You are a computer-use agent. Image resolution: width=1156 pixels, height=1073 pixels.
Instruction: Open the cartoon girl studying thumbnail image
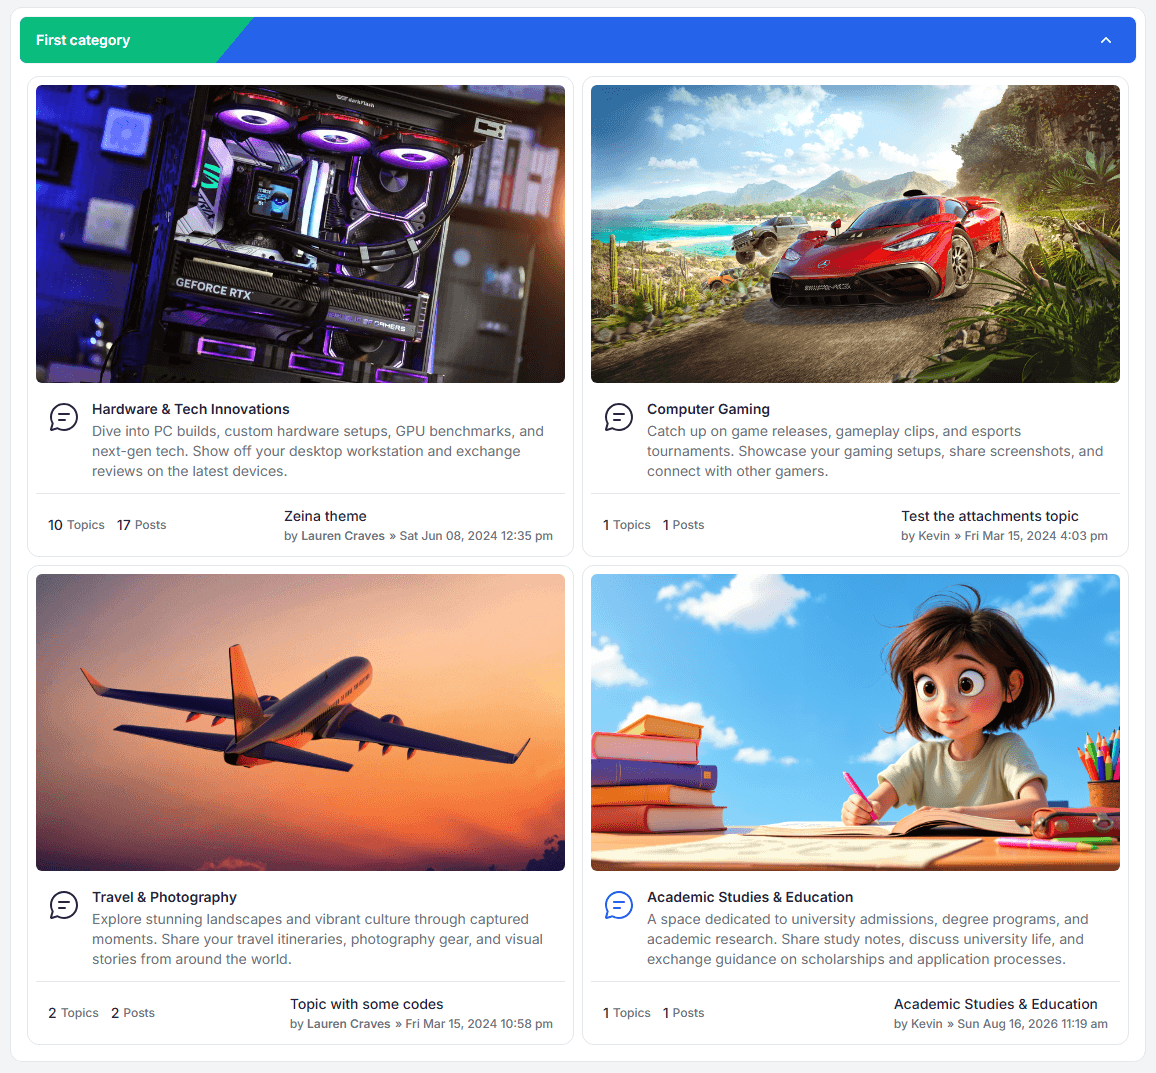click(x=855, y=723)
